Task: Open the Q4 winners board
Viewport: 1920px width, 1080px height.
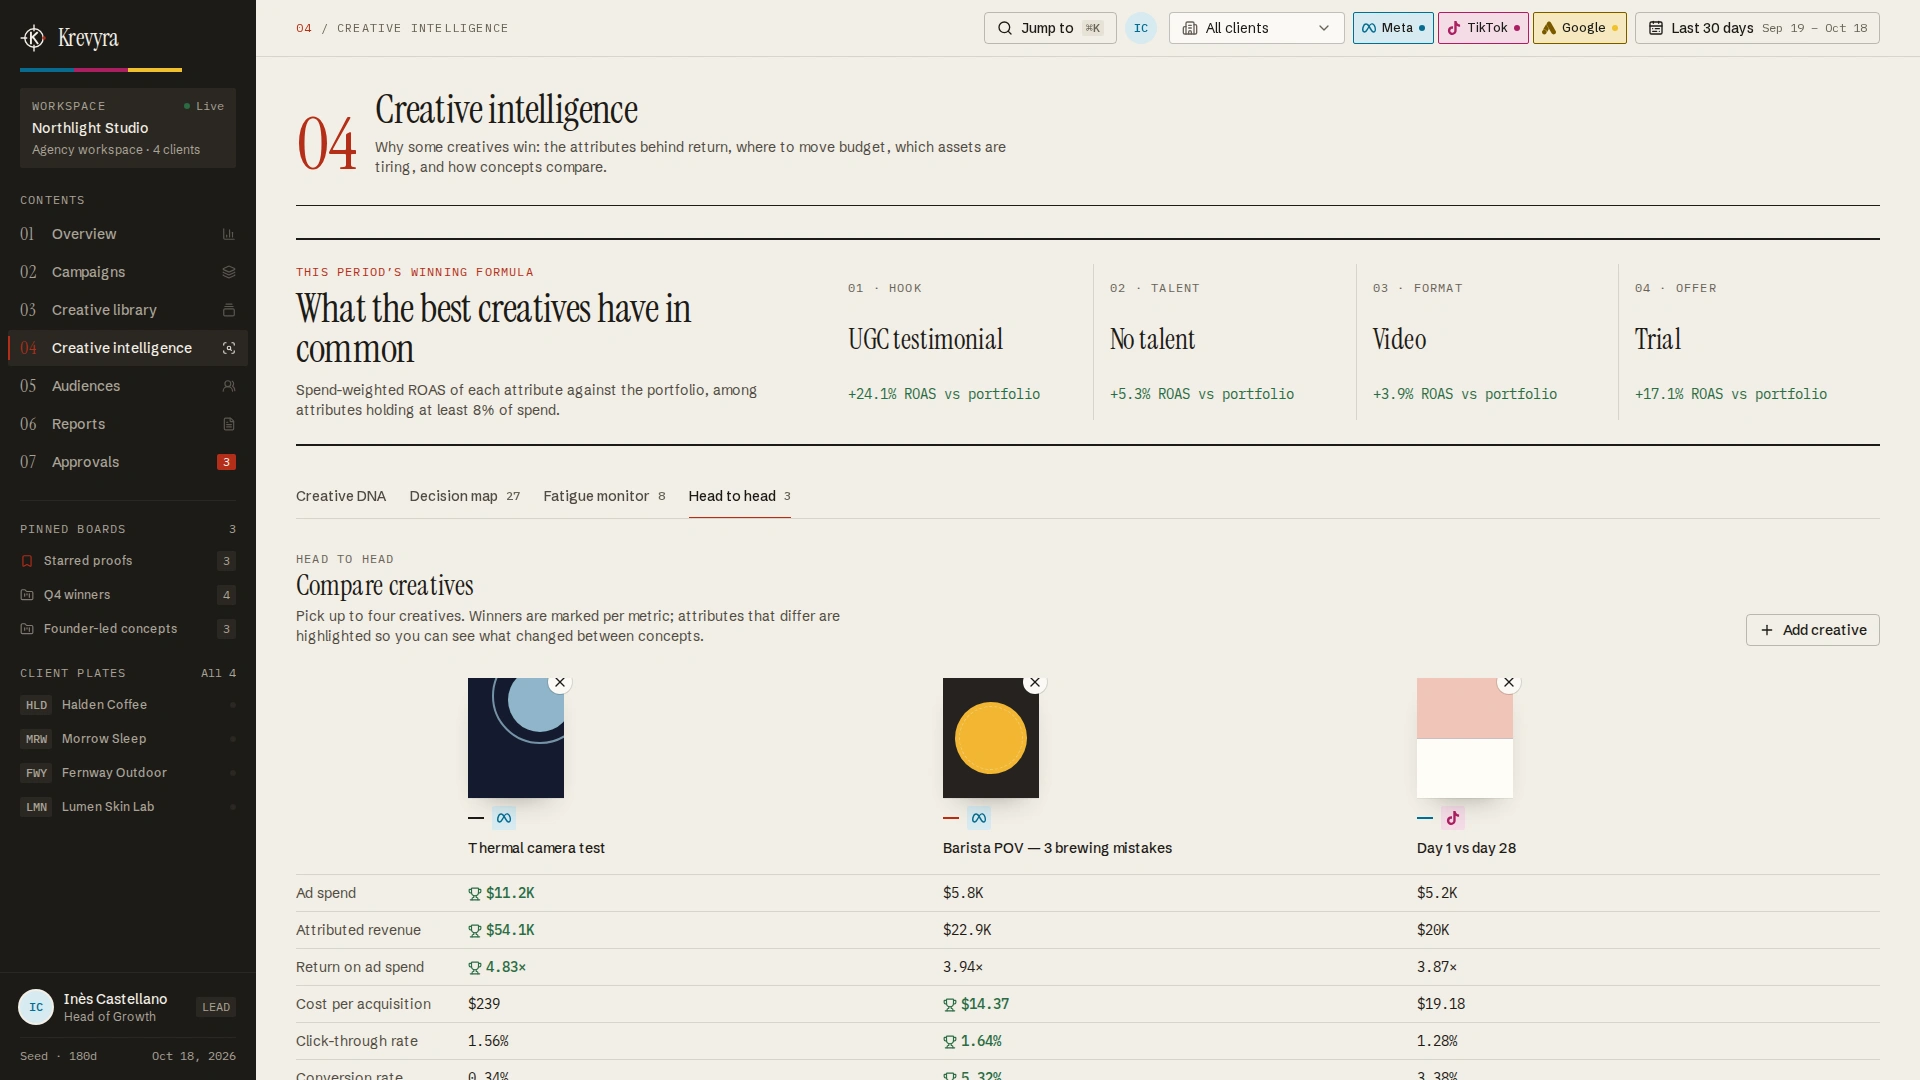Action: (x=128, y=595)
